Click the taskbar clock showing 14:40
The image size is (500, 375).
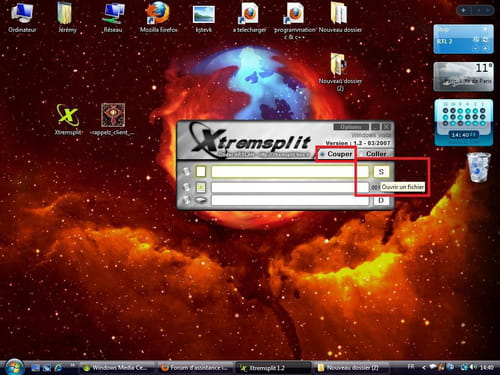[486, 367]
